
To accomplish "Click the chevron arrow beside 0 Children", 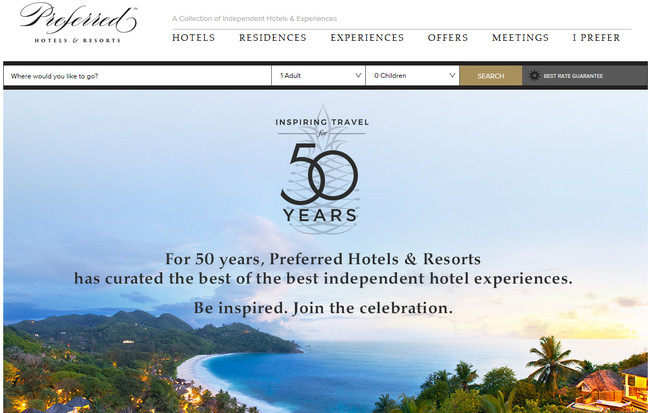I will coord(452,75).
